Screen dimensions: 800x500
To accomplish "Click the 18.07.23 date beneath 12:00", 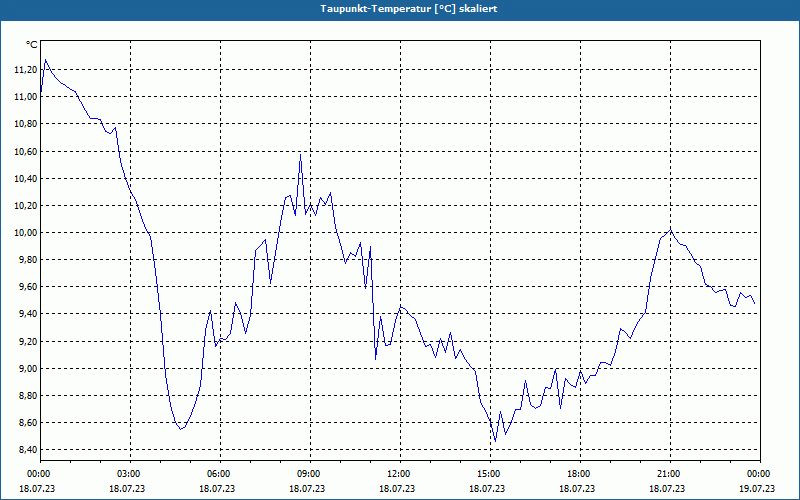I will point(397,488).
